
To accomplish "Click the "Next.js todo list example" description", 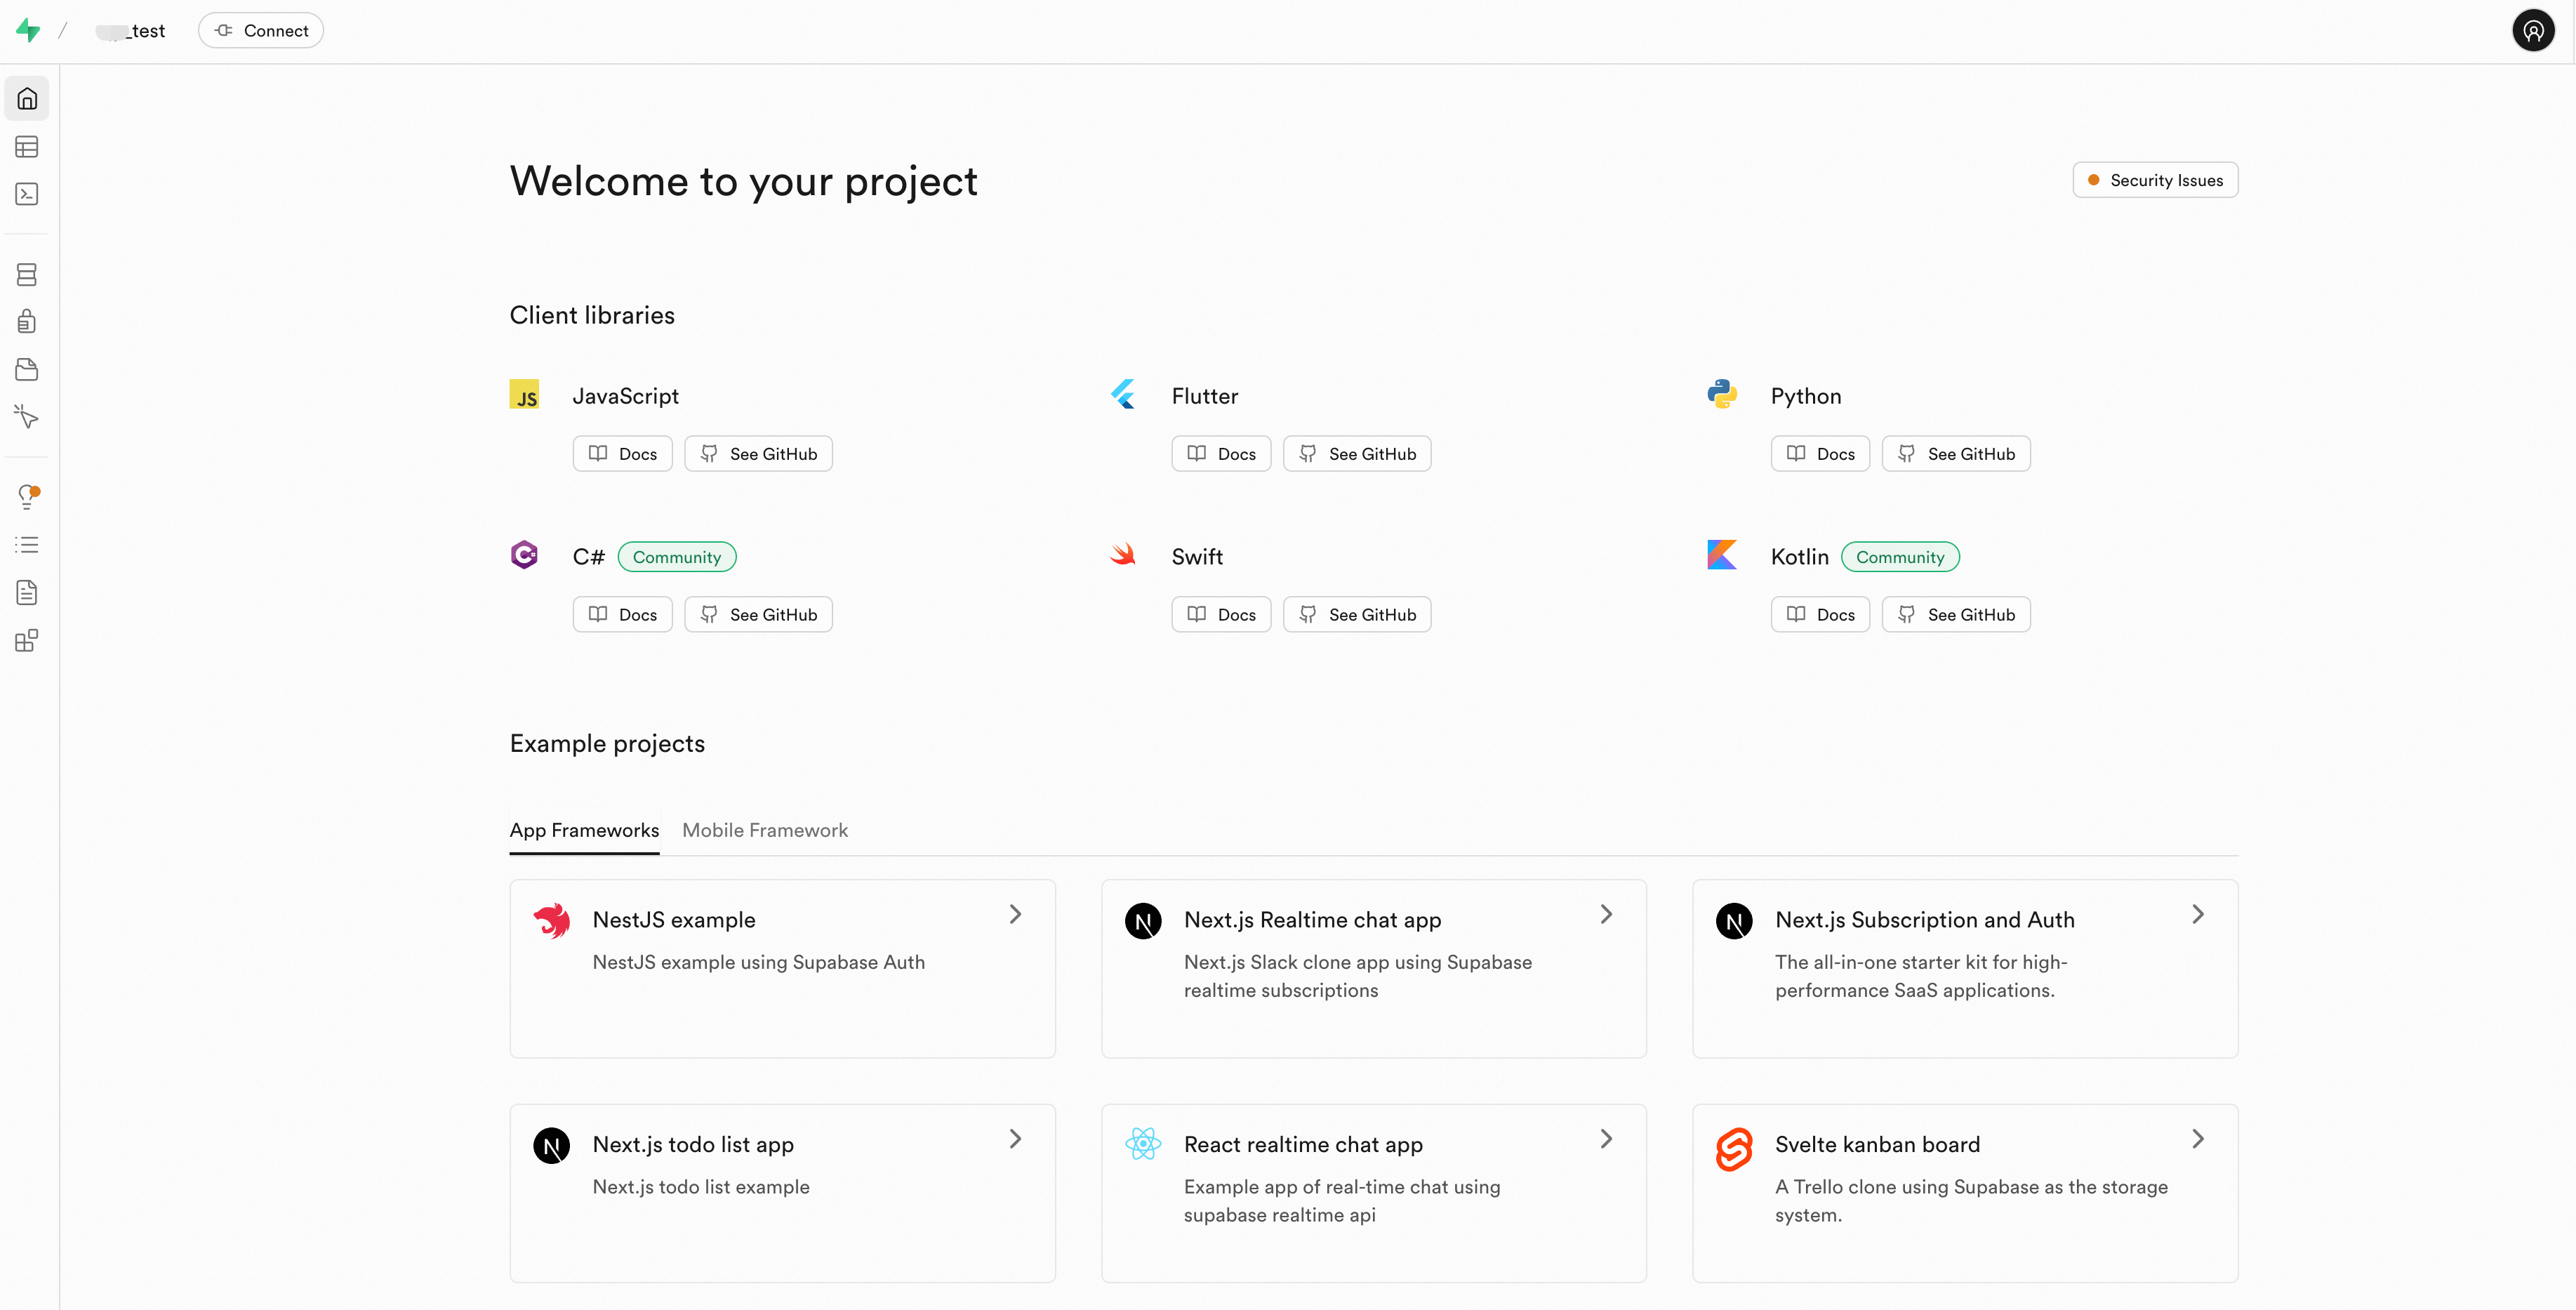I will point(701,1188).
